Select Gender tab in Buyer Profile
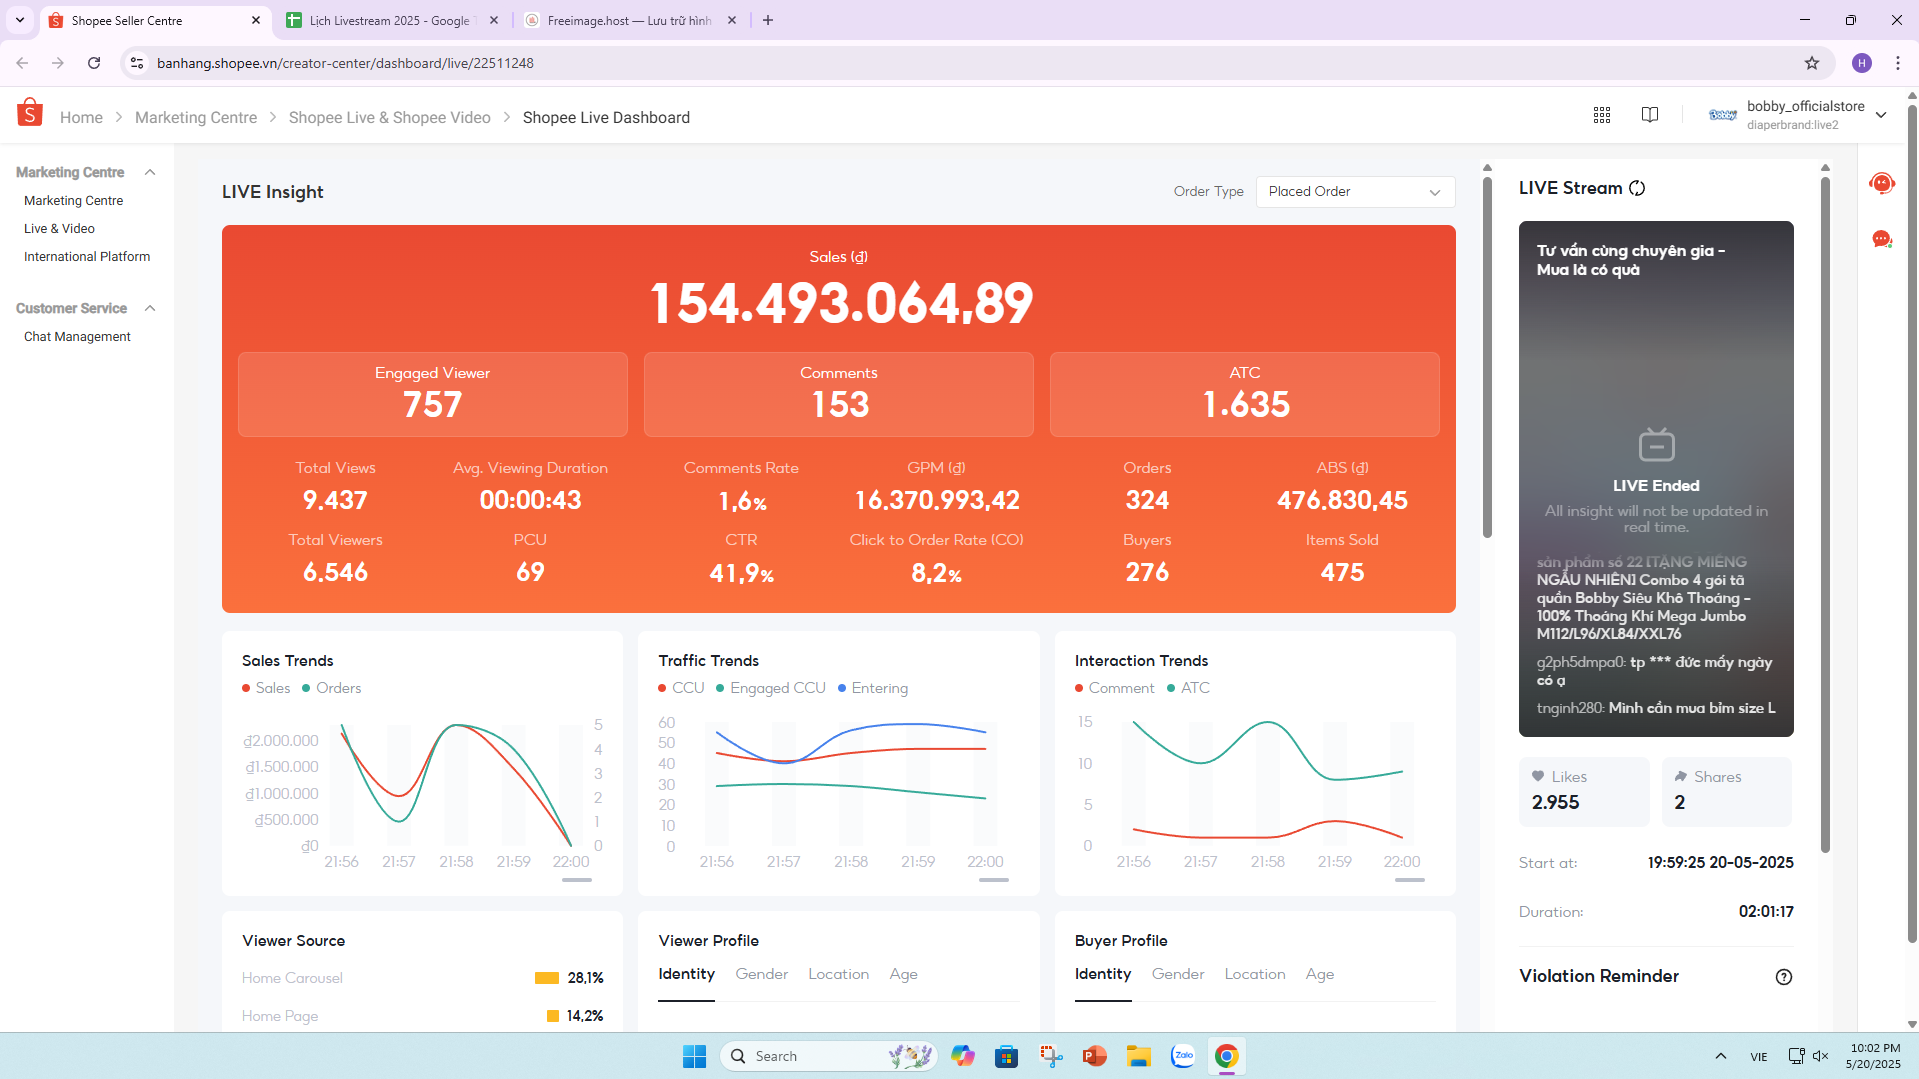Image resolution: width=1919 pixels, height=1079 pixels. click(x=1178, y=974)
